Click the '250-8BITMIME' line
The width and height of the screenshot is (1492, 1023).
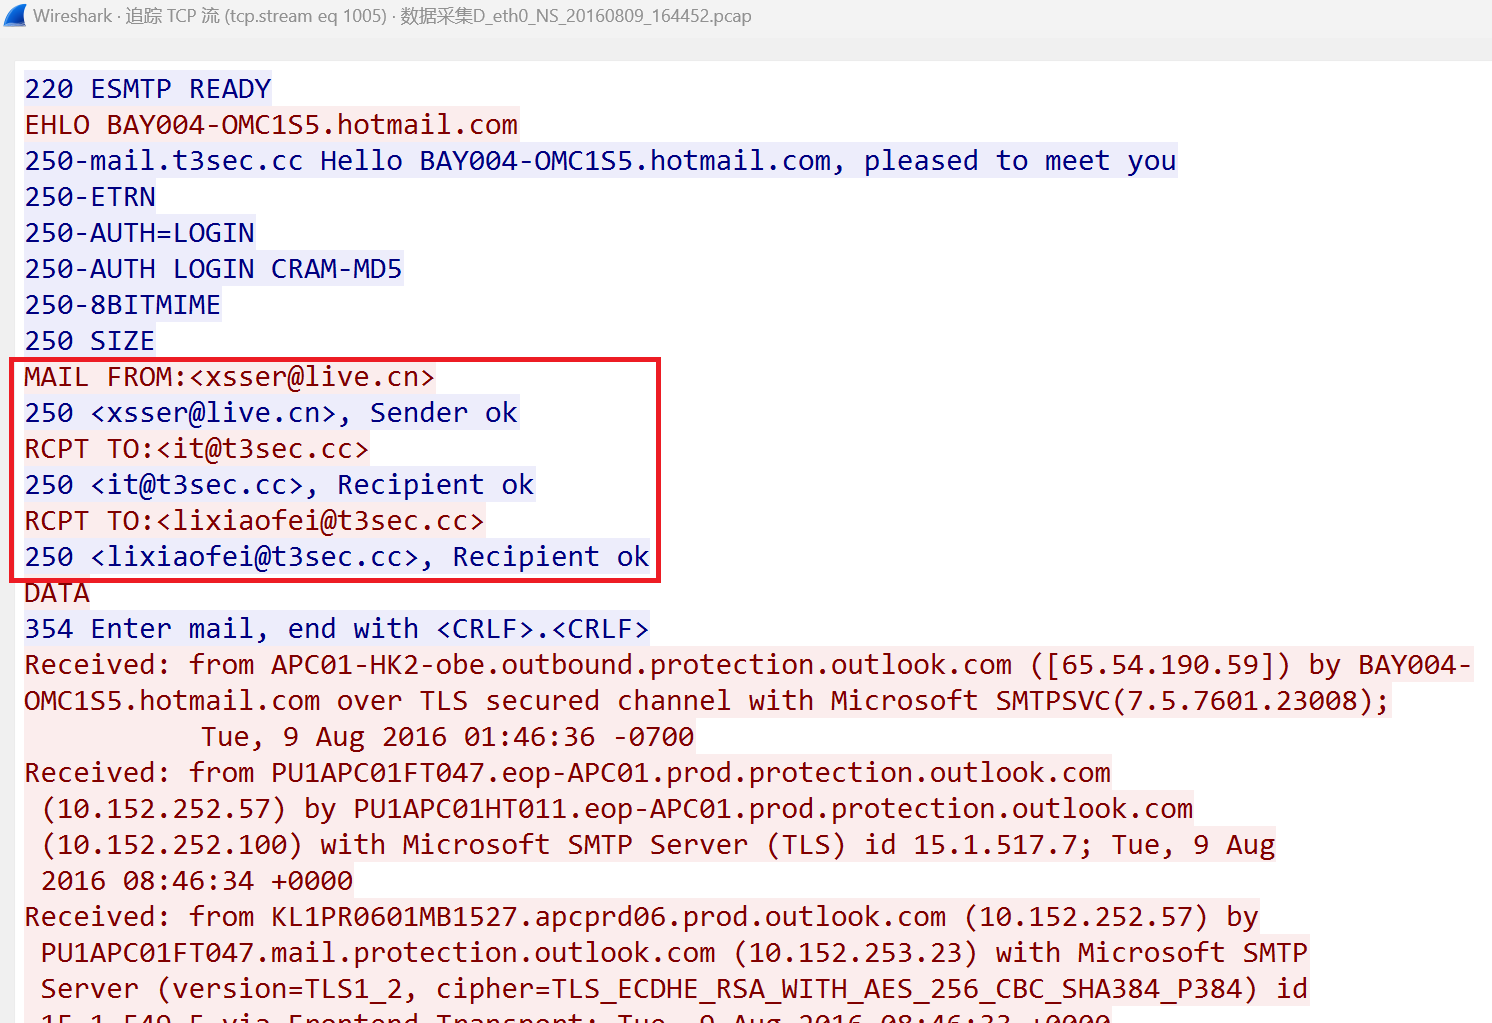tap(122, 305)
